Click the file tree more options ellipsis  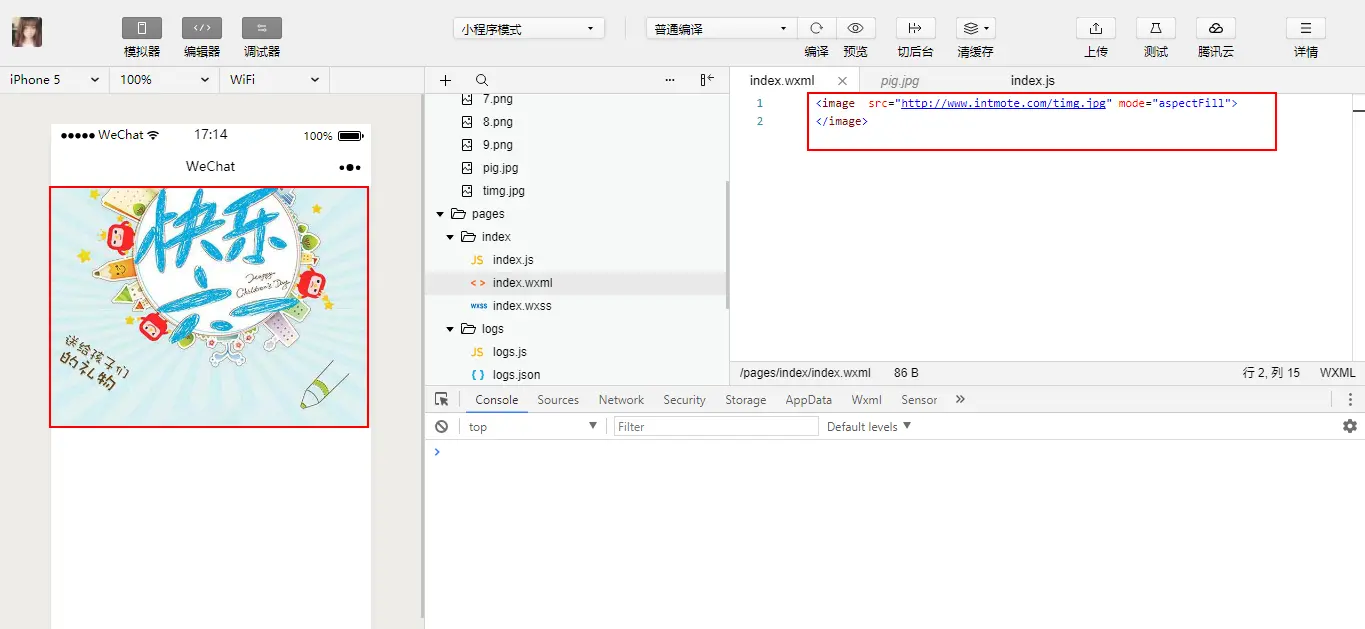click(x=670, y=80)
